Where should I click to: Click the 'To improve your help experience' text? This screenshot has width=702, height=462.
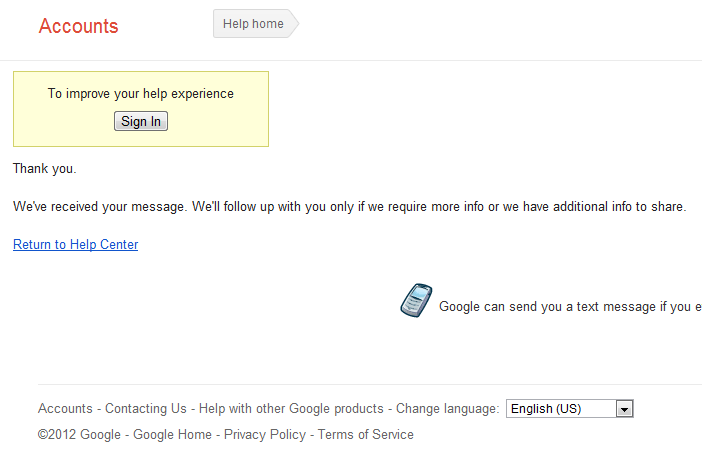point(141,94)
